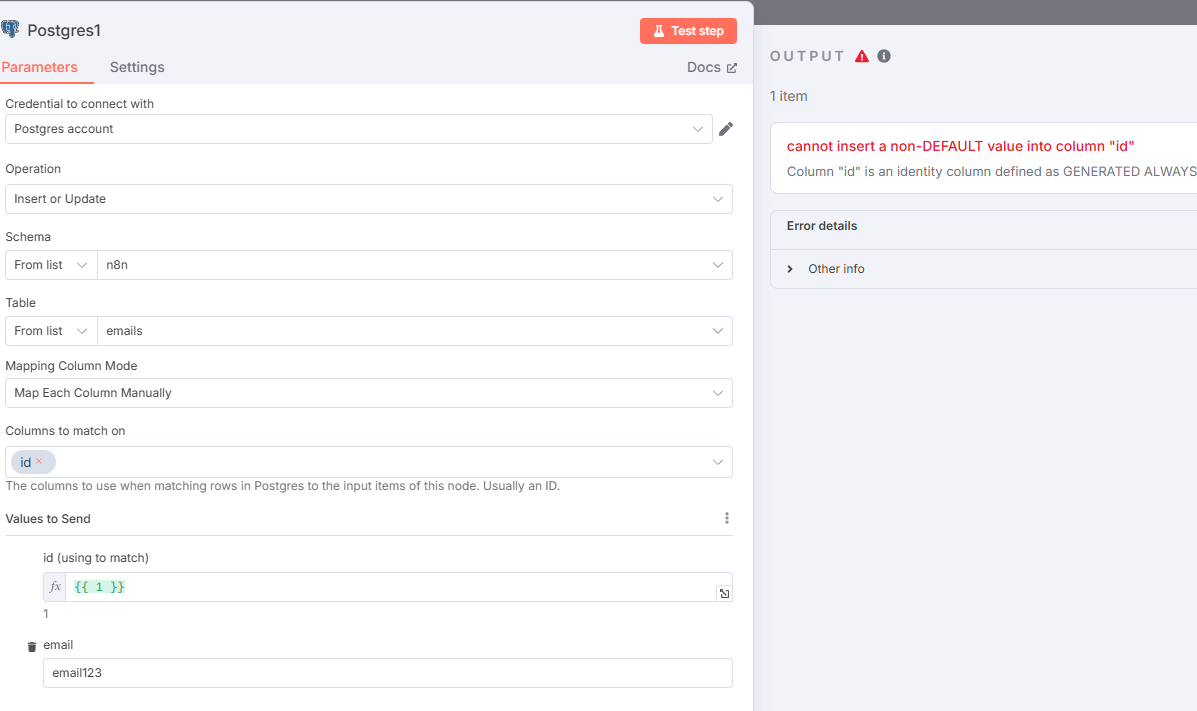The height and width of the screenshot is (711, 1197).
Task: Open the Columns to match on dropdown
Action: click(x=369, y=462)
